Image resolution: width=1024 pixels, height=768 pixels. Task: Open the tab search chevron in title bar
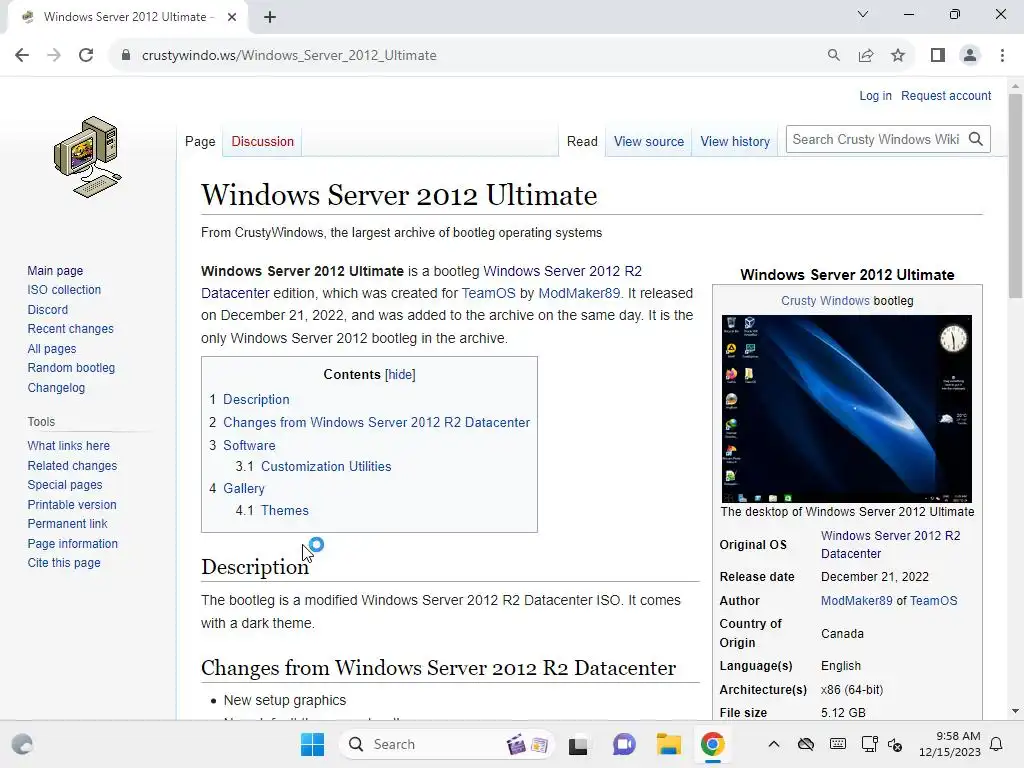pos(863,14)
